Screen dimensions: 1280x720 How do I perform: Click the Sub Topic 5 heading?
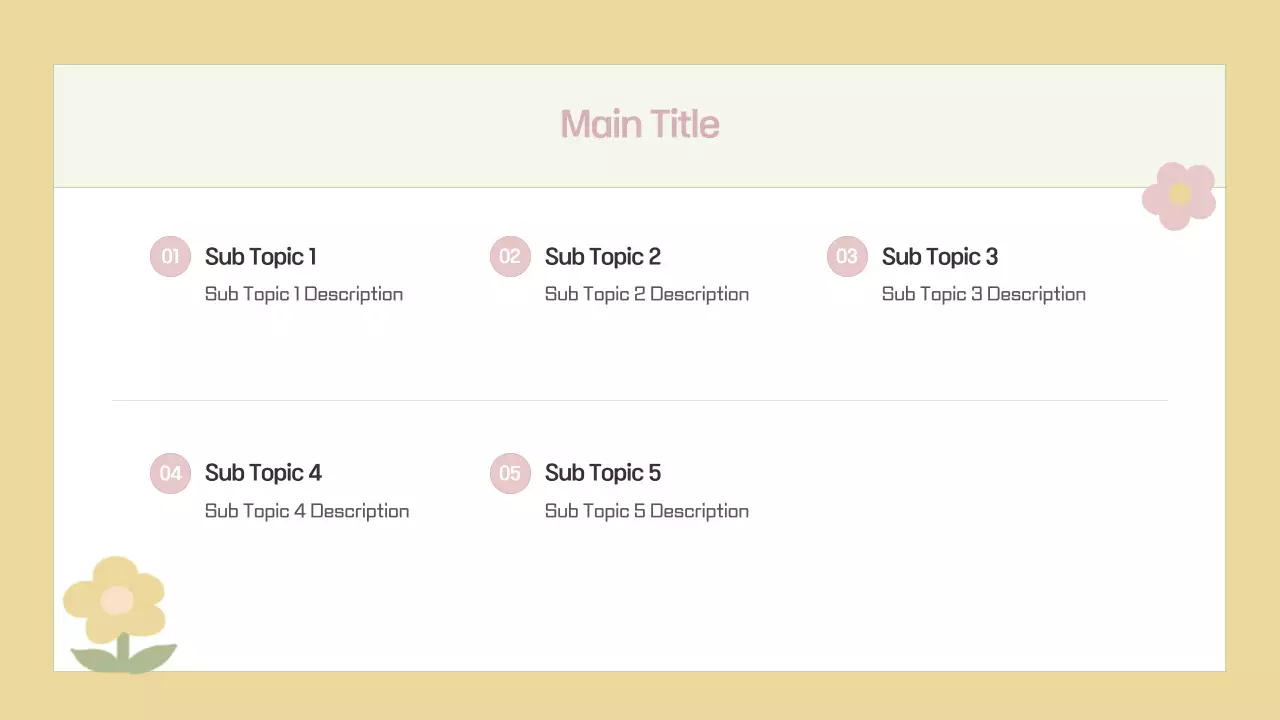pos(603,473)
